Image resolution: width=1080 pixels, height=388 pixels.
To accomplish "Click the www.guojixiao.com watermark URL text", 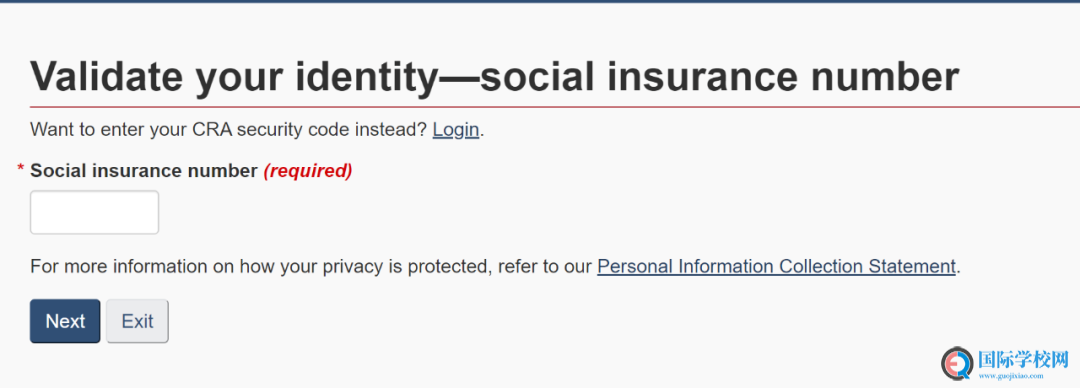I will (1011, 376).
